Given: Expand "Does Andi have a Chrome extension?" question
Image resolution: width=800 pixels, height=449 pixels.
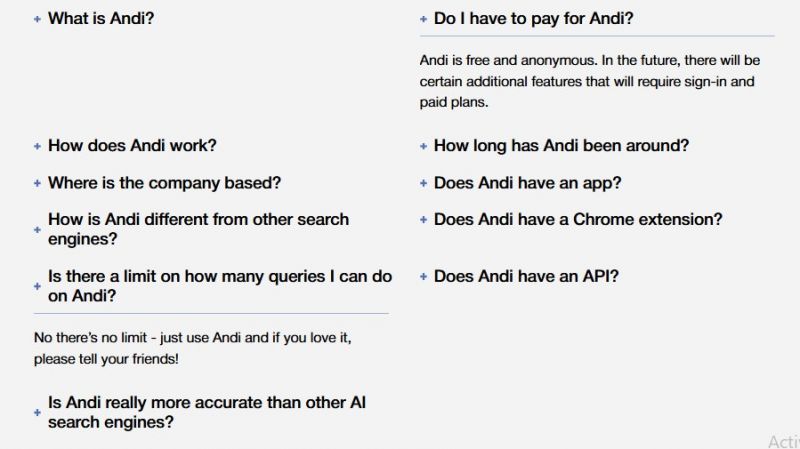Looking at the screenshot, I should 578,219.
